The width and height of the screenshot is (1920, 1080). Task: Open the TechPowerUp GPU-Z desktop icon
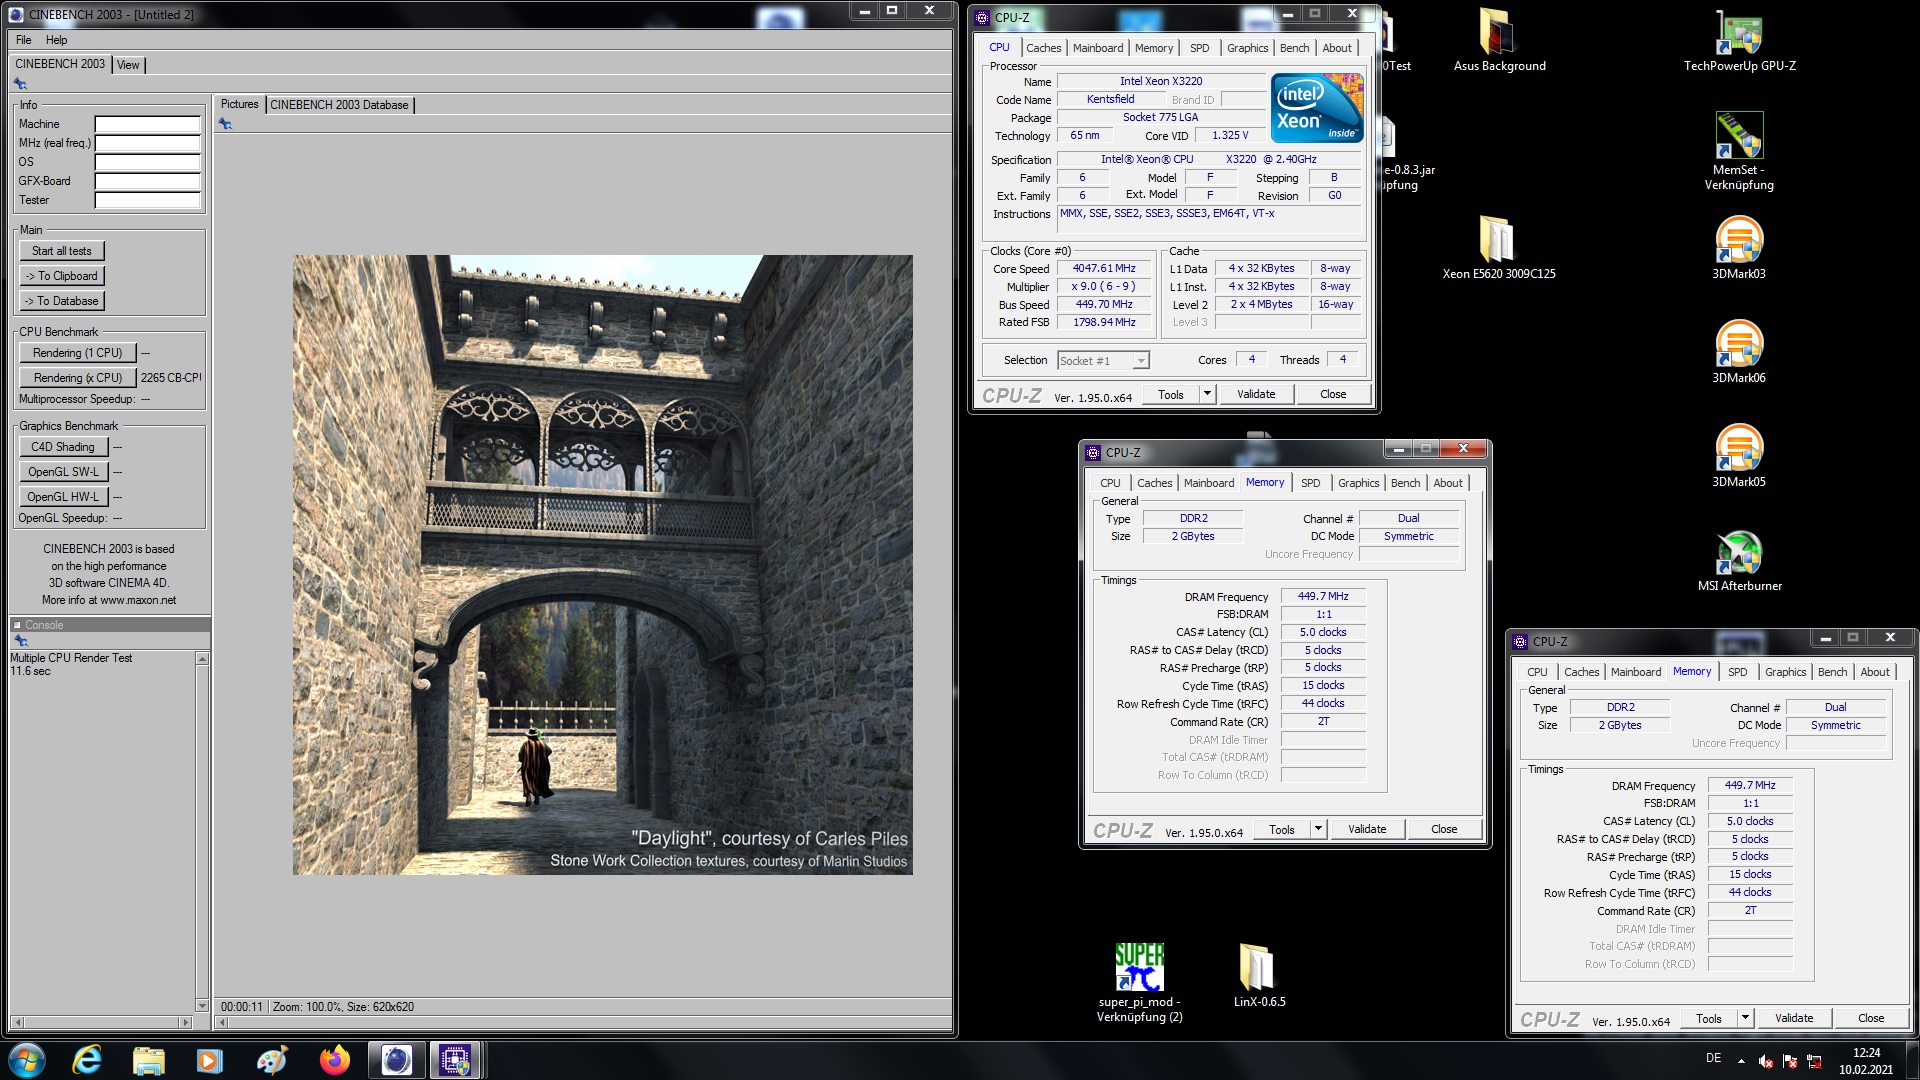tap(1739, 33)
